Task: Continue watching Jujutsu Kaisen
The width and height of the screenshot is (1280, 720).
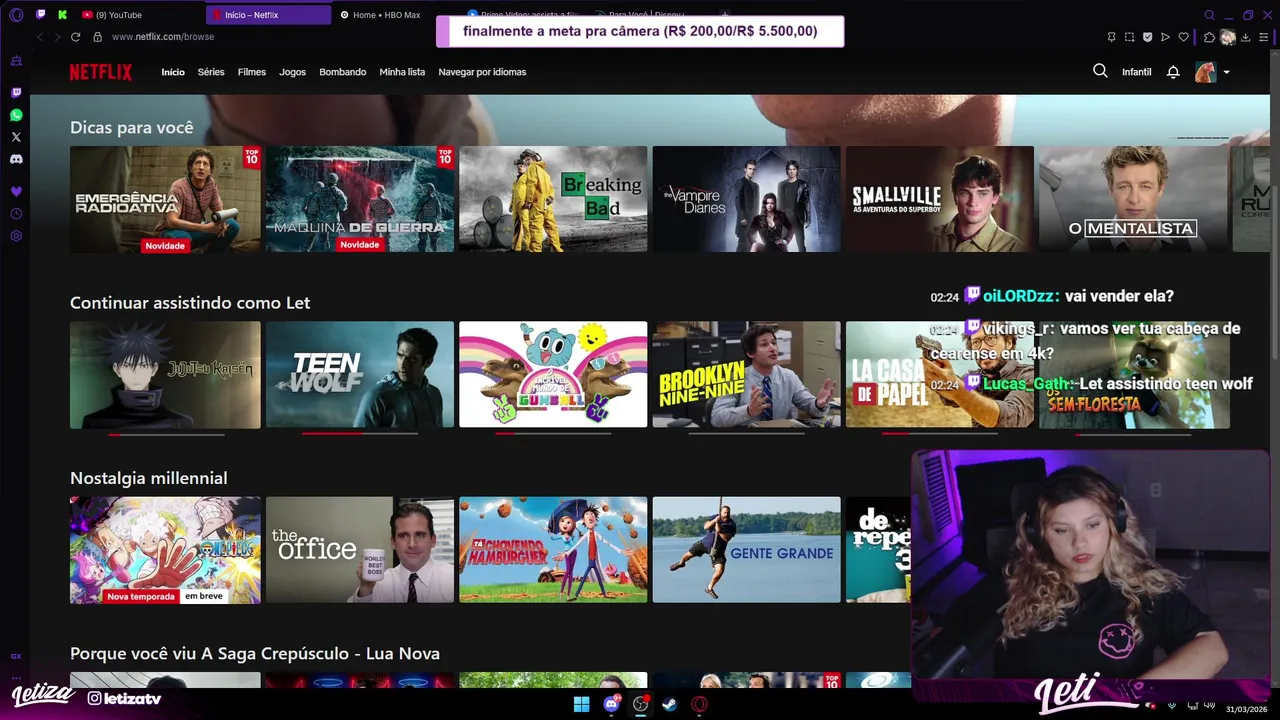Action: (x=165, y=375)
